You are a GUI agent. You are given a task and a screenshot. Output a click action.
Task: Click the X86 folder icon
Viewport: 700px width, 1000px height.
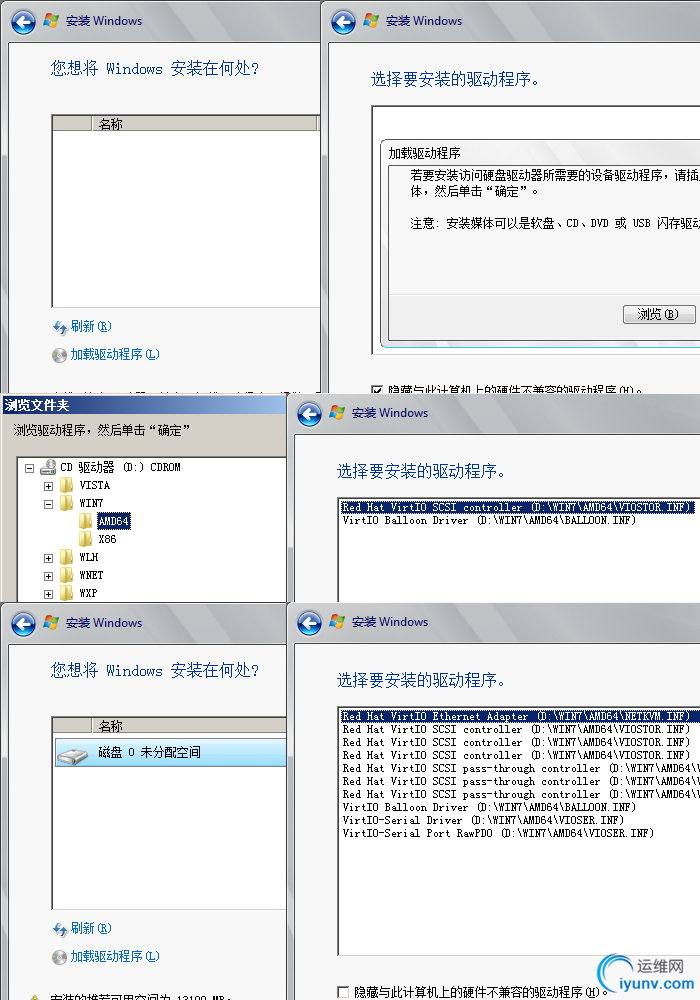click(85, 539)
